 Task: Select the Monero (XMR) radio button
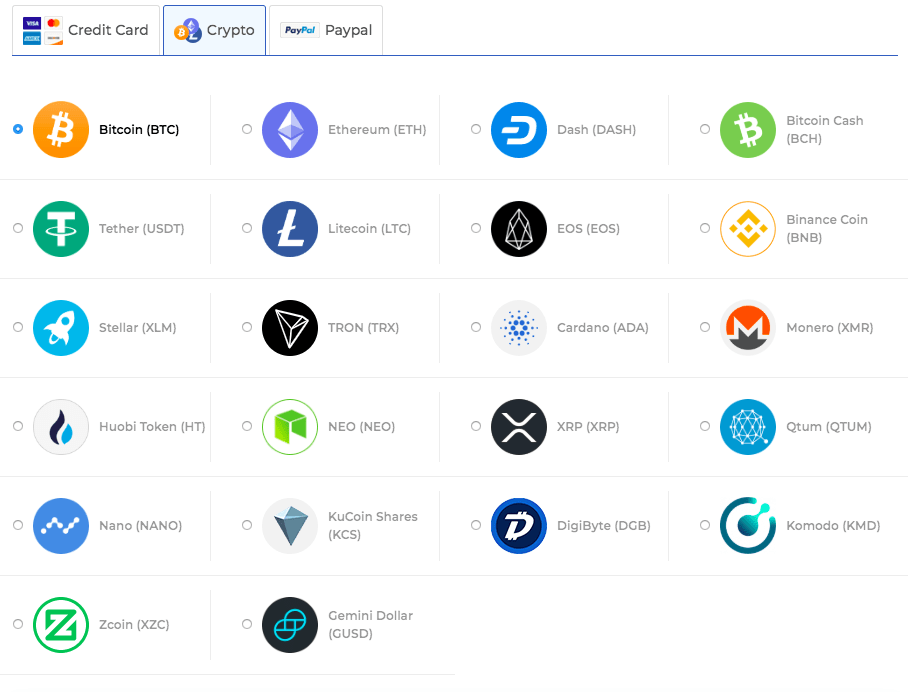705,327
